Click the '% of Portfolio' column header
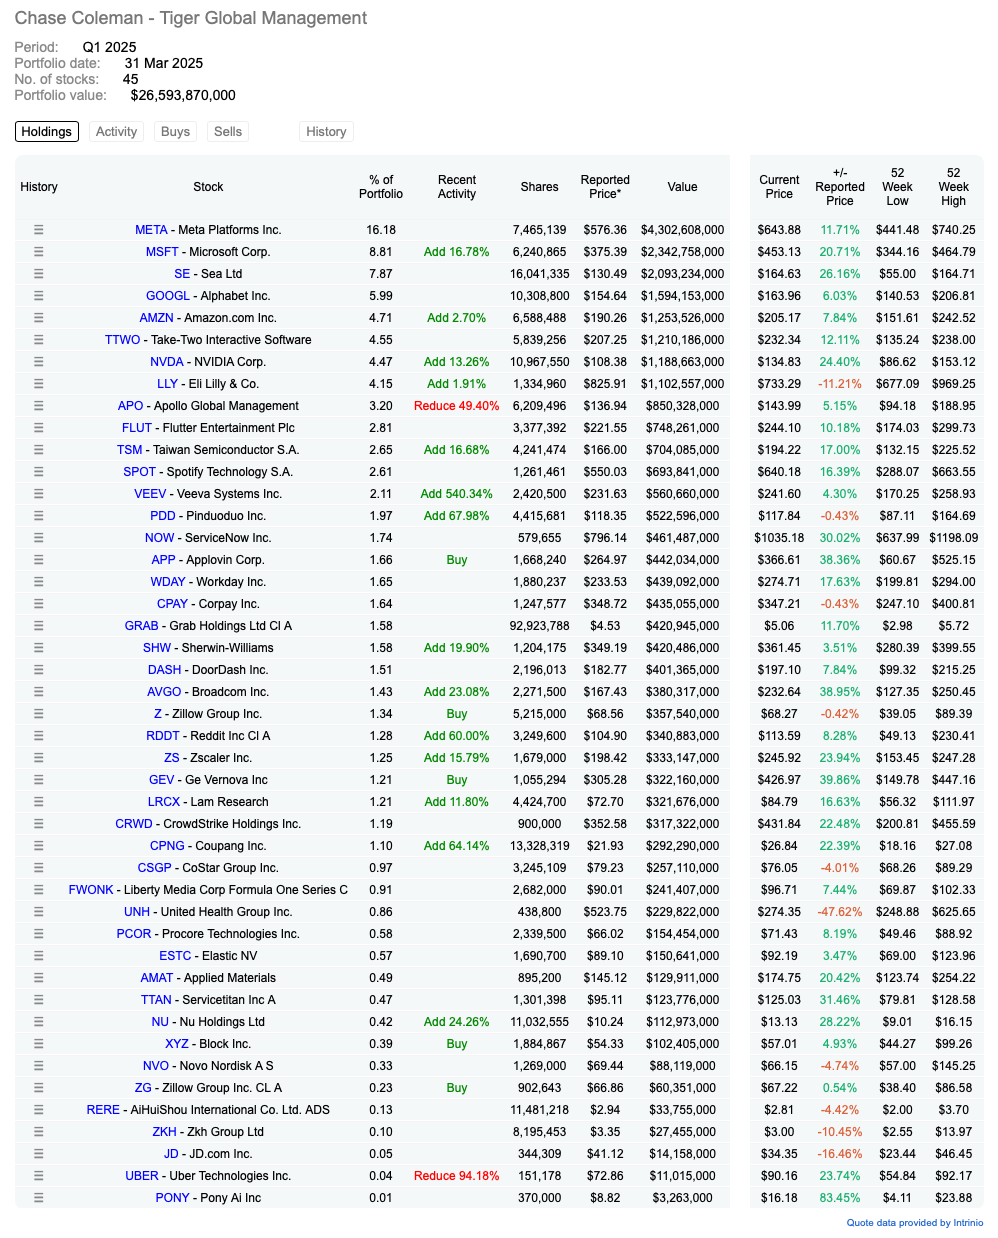 381,187
